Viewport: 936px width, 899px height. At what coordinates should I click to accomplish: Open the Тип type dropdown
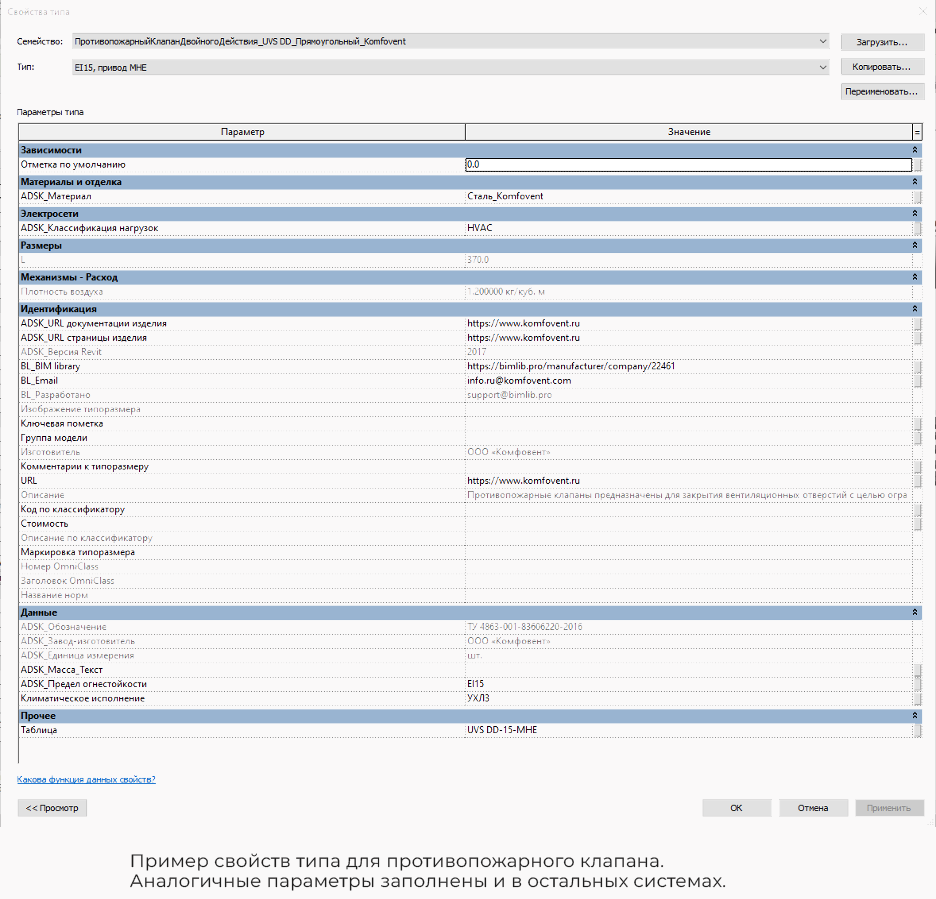coord(451,67)
